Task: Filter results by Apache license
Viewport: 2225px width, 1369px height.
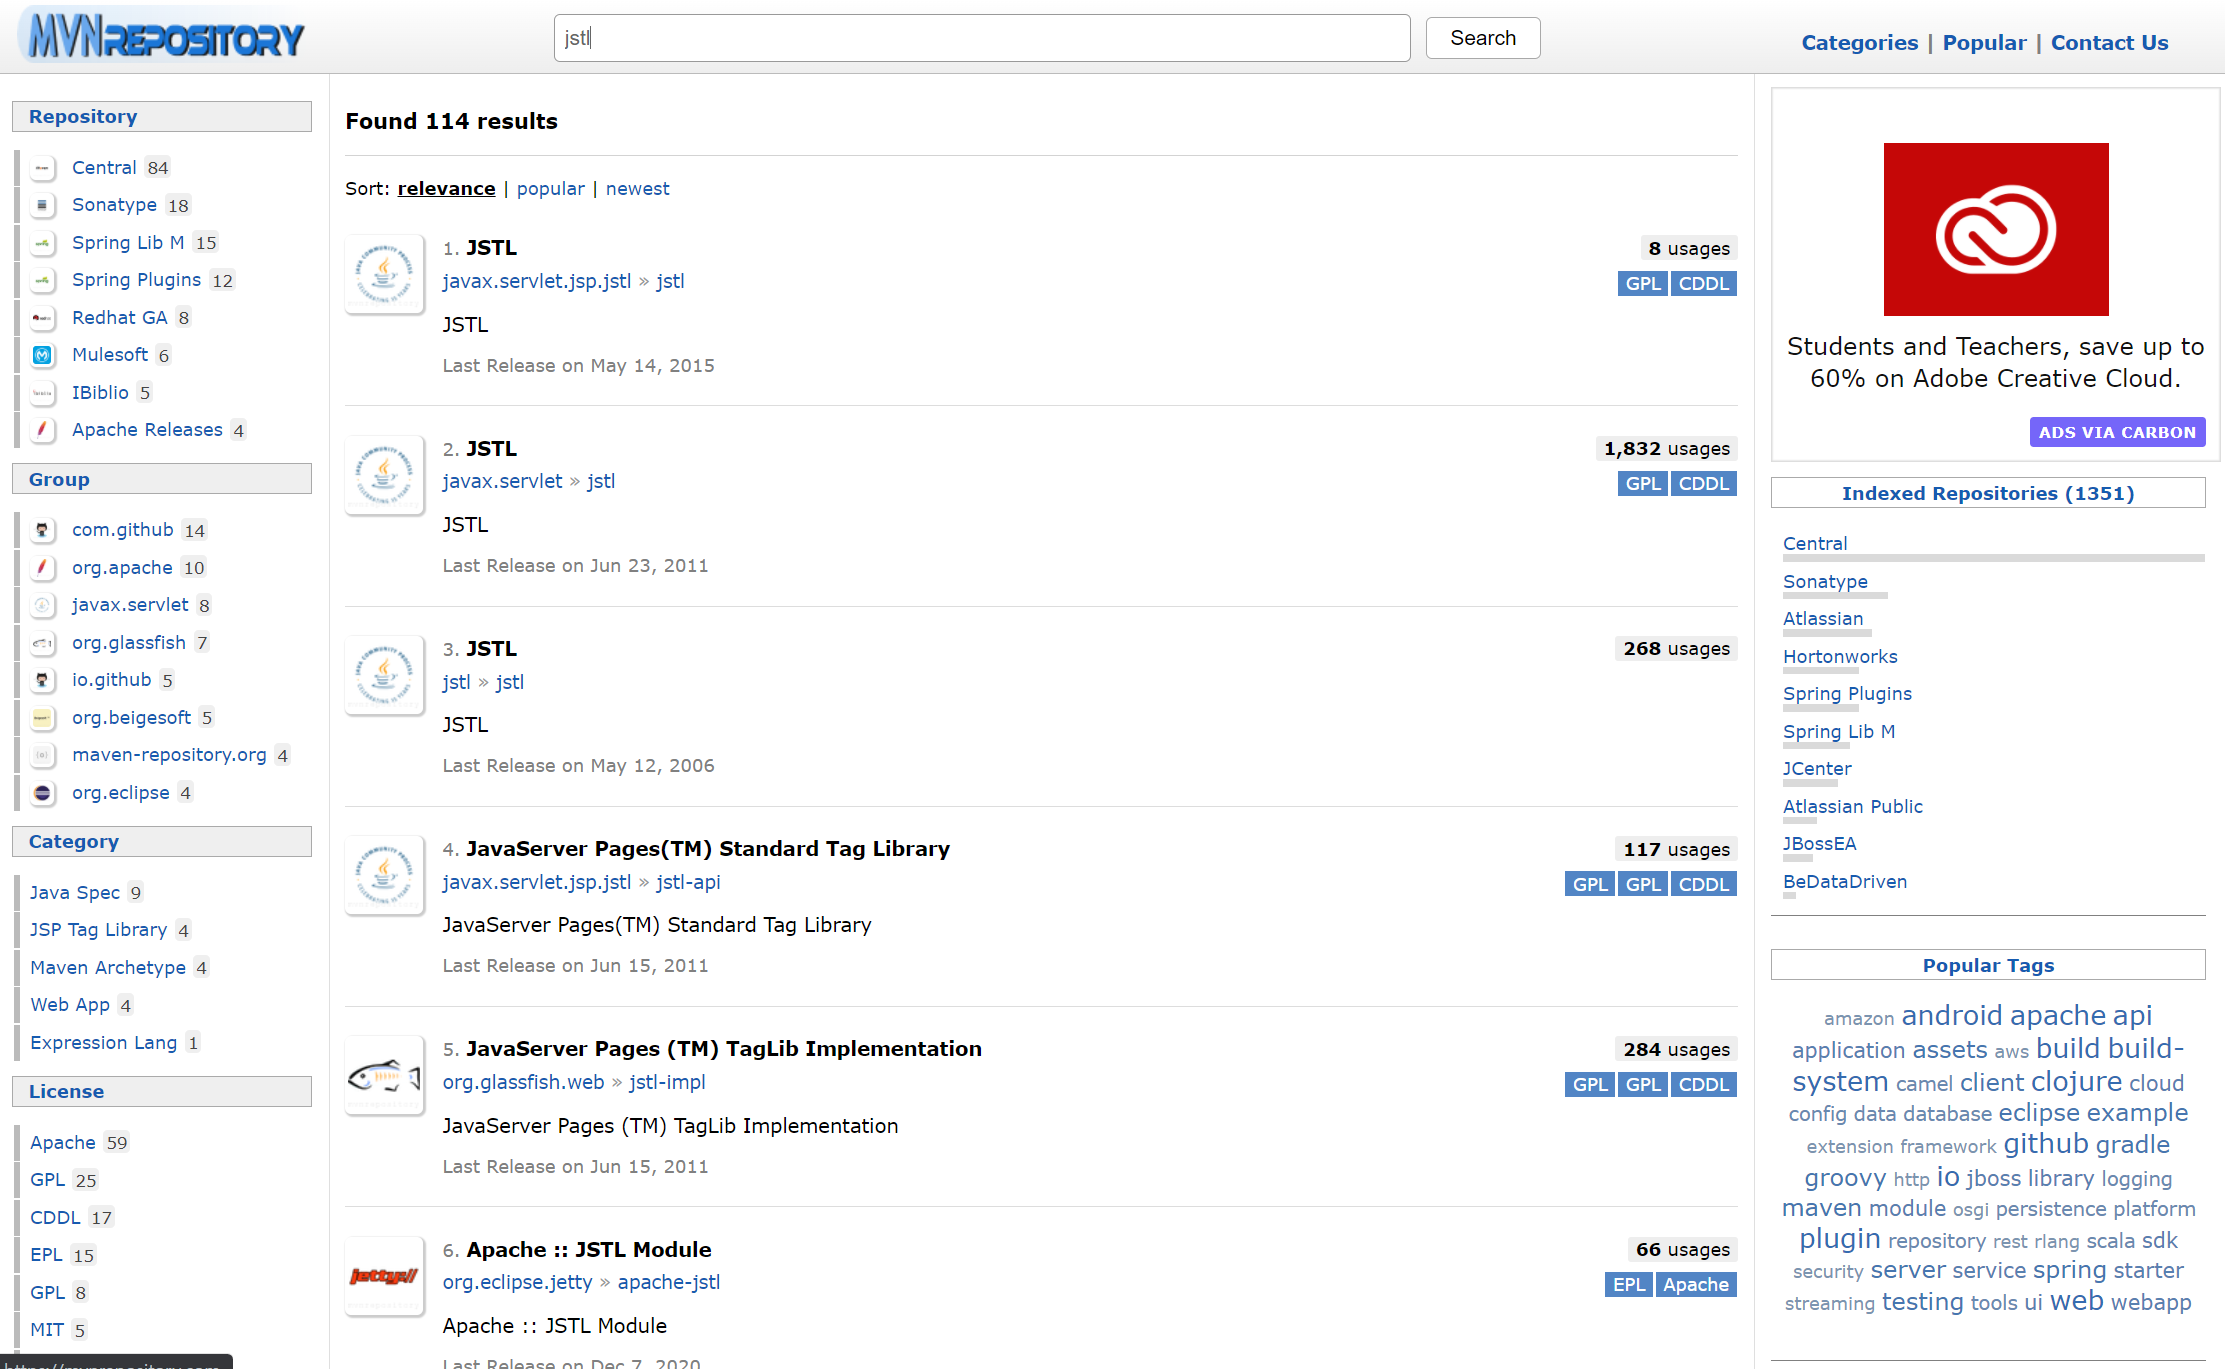Action: point(62,1142)
